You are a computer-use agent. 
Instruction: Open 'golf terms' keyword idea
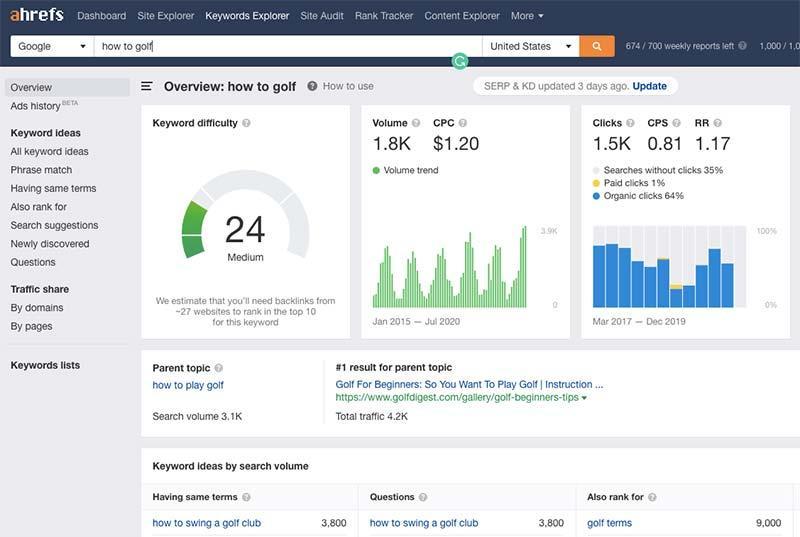tap(609, 523)
